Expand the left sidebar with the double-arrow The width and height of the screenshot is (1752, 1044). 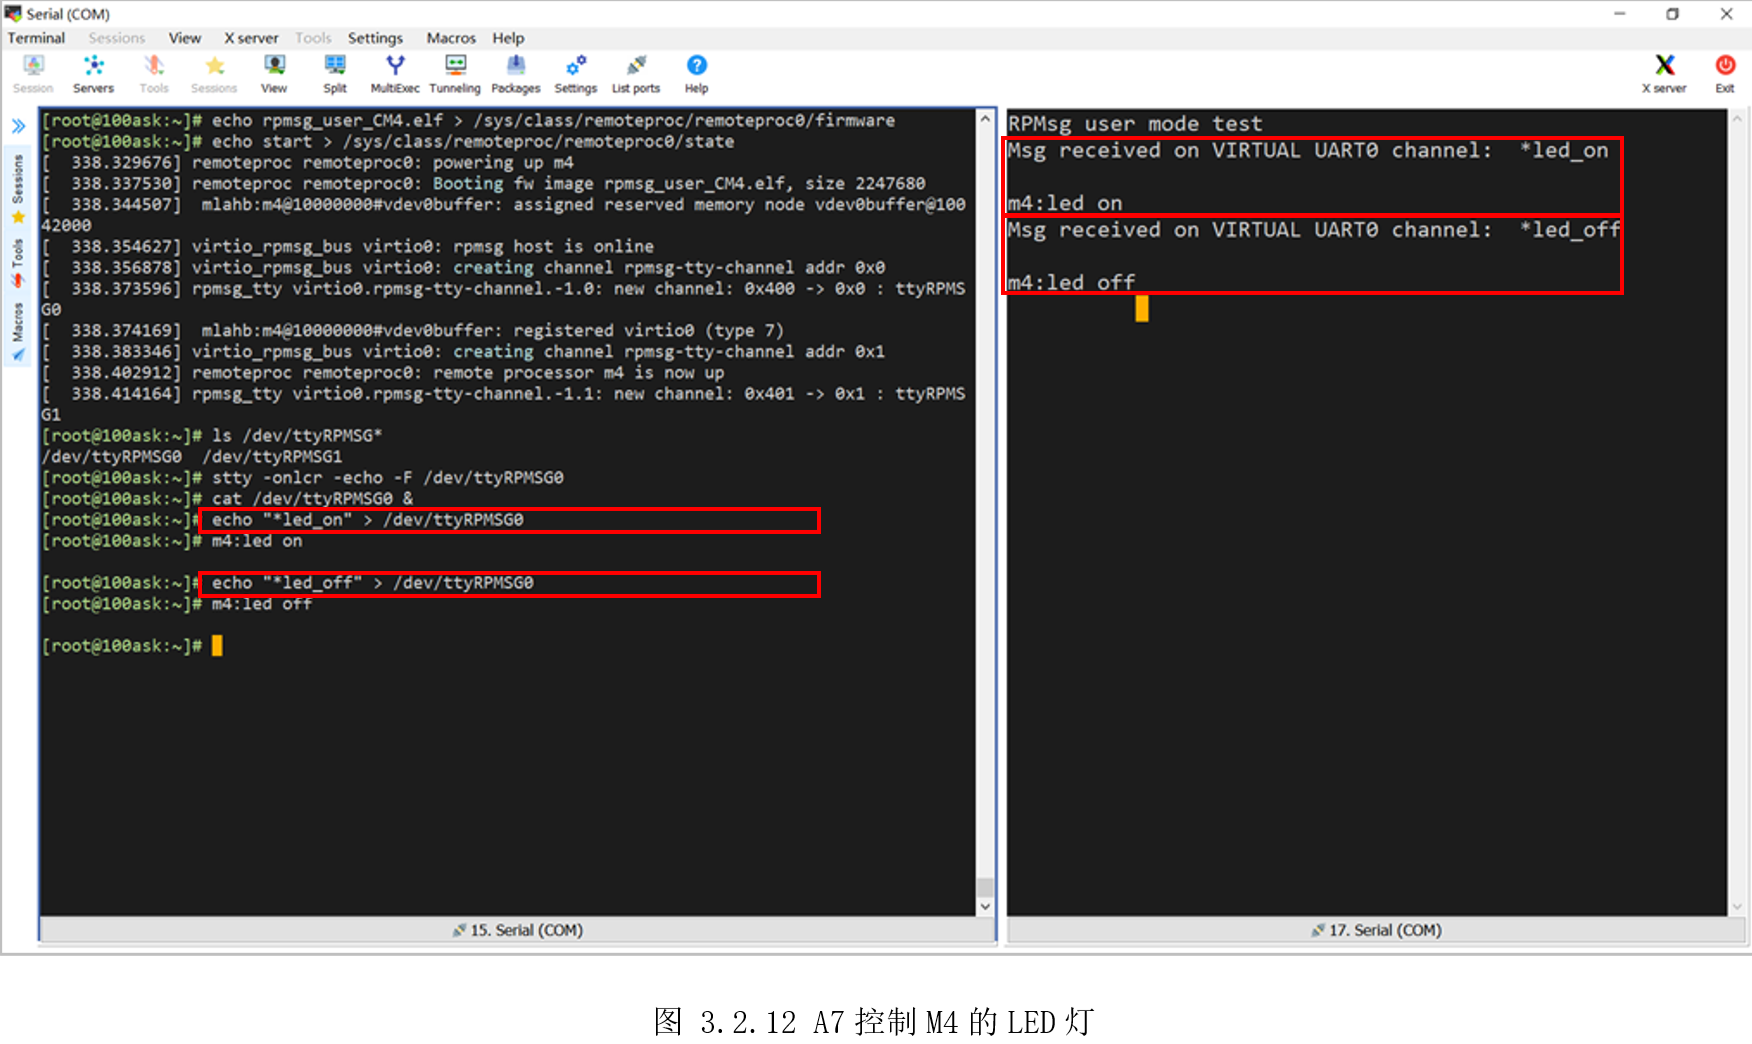(x=18, y=125)
